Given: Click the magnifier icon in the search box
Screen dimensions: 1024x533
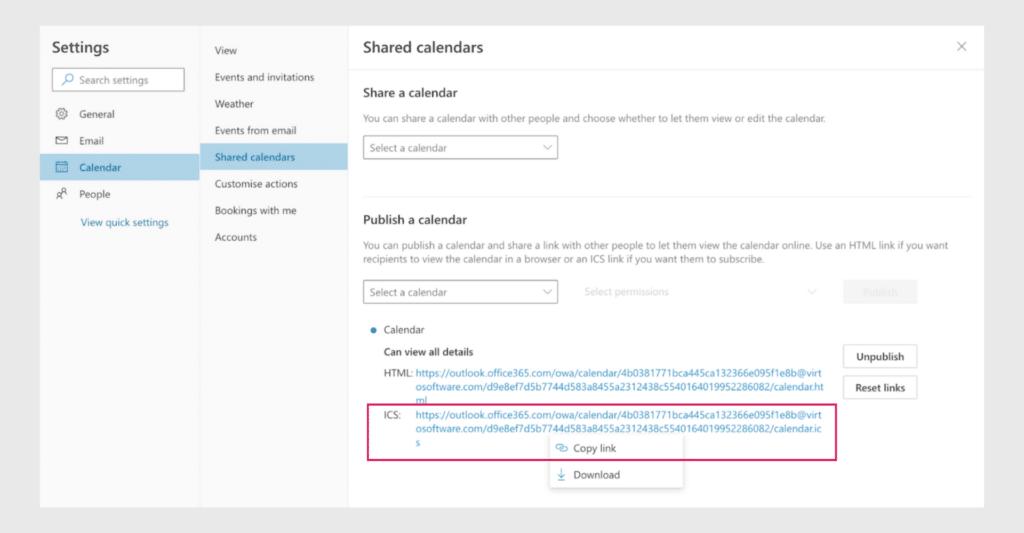Looking at the screenshot, I should pos(67,80).
